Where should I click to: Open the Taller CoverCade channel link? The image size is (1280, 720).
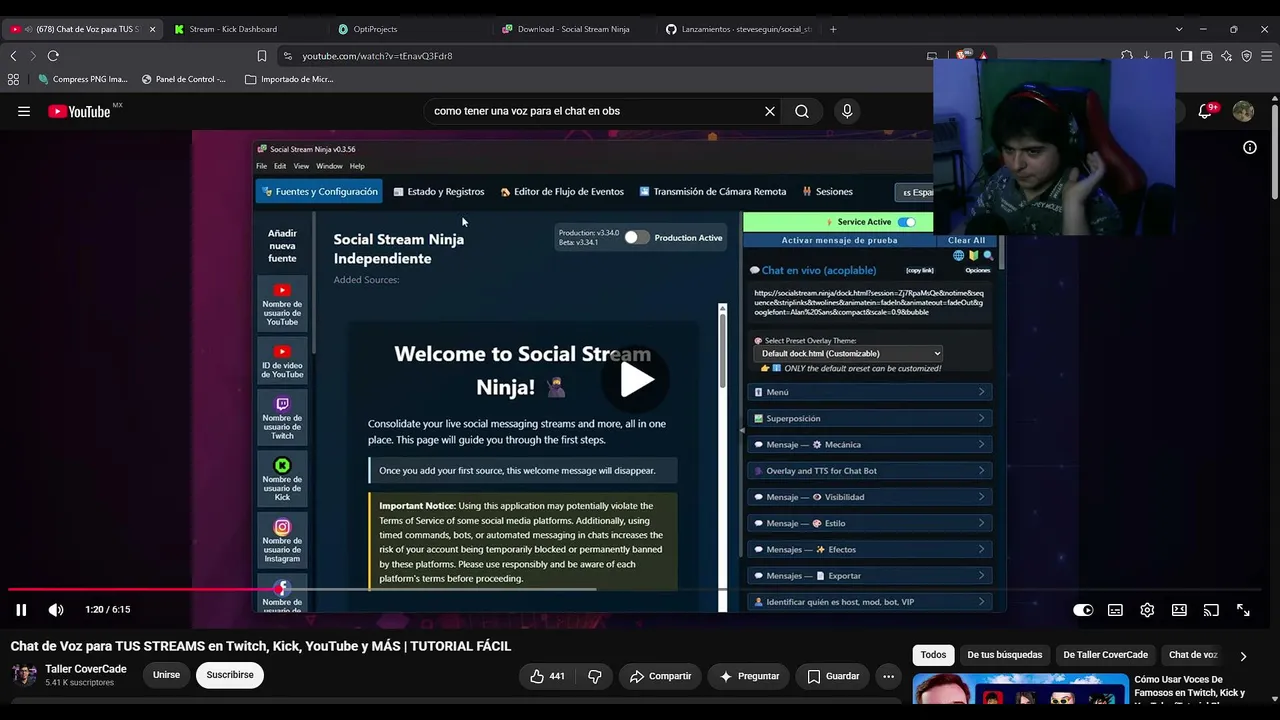[x=86, y=669]
